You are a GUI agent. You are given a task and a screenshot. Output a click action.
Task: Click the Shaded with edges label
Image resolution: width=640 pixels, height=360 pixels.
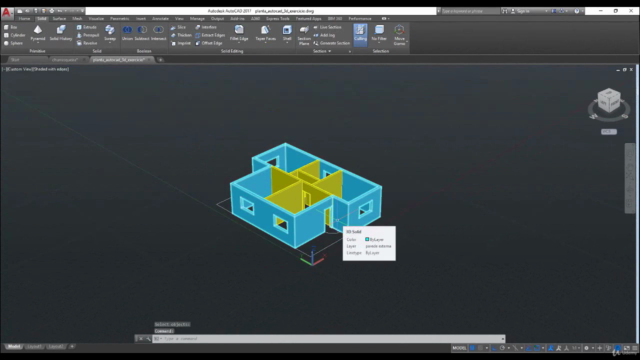(x=51, y=69)
